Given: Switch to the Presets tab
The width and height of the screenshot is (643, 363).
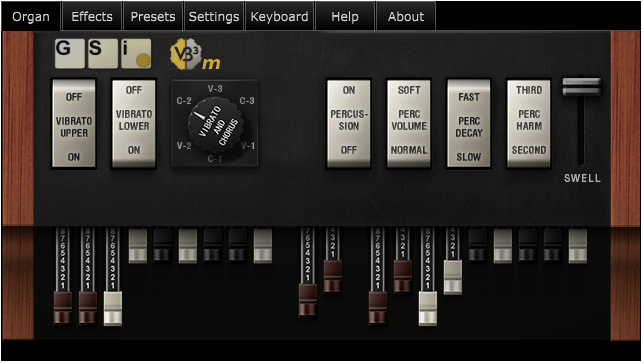Looking at the screenshot, I should (x=153, y=16).
